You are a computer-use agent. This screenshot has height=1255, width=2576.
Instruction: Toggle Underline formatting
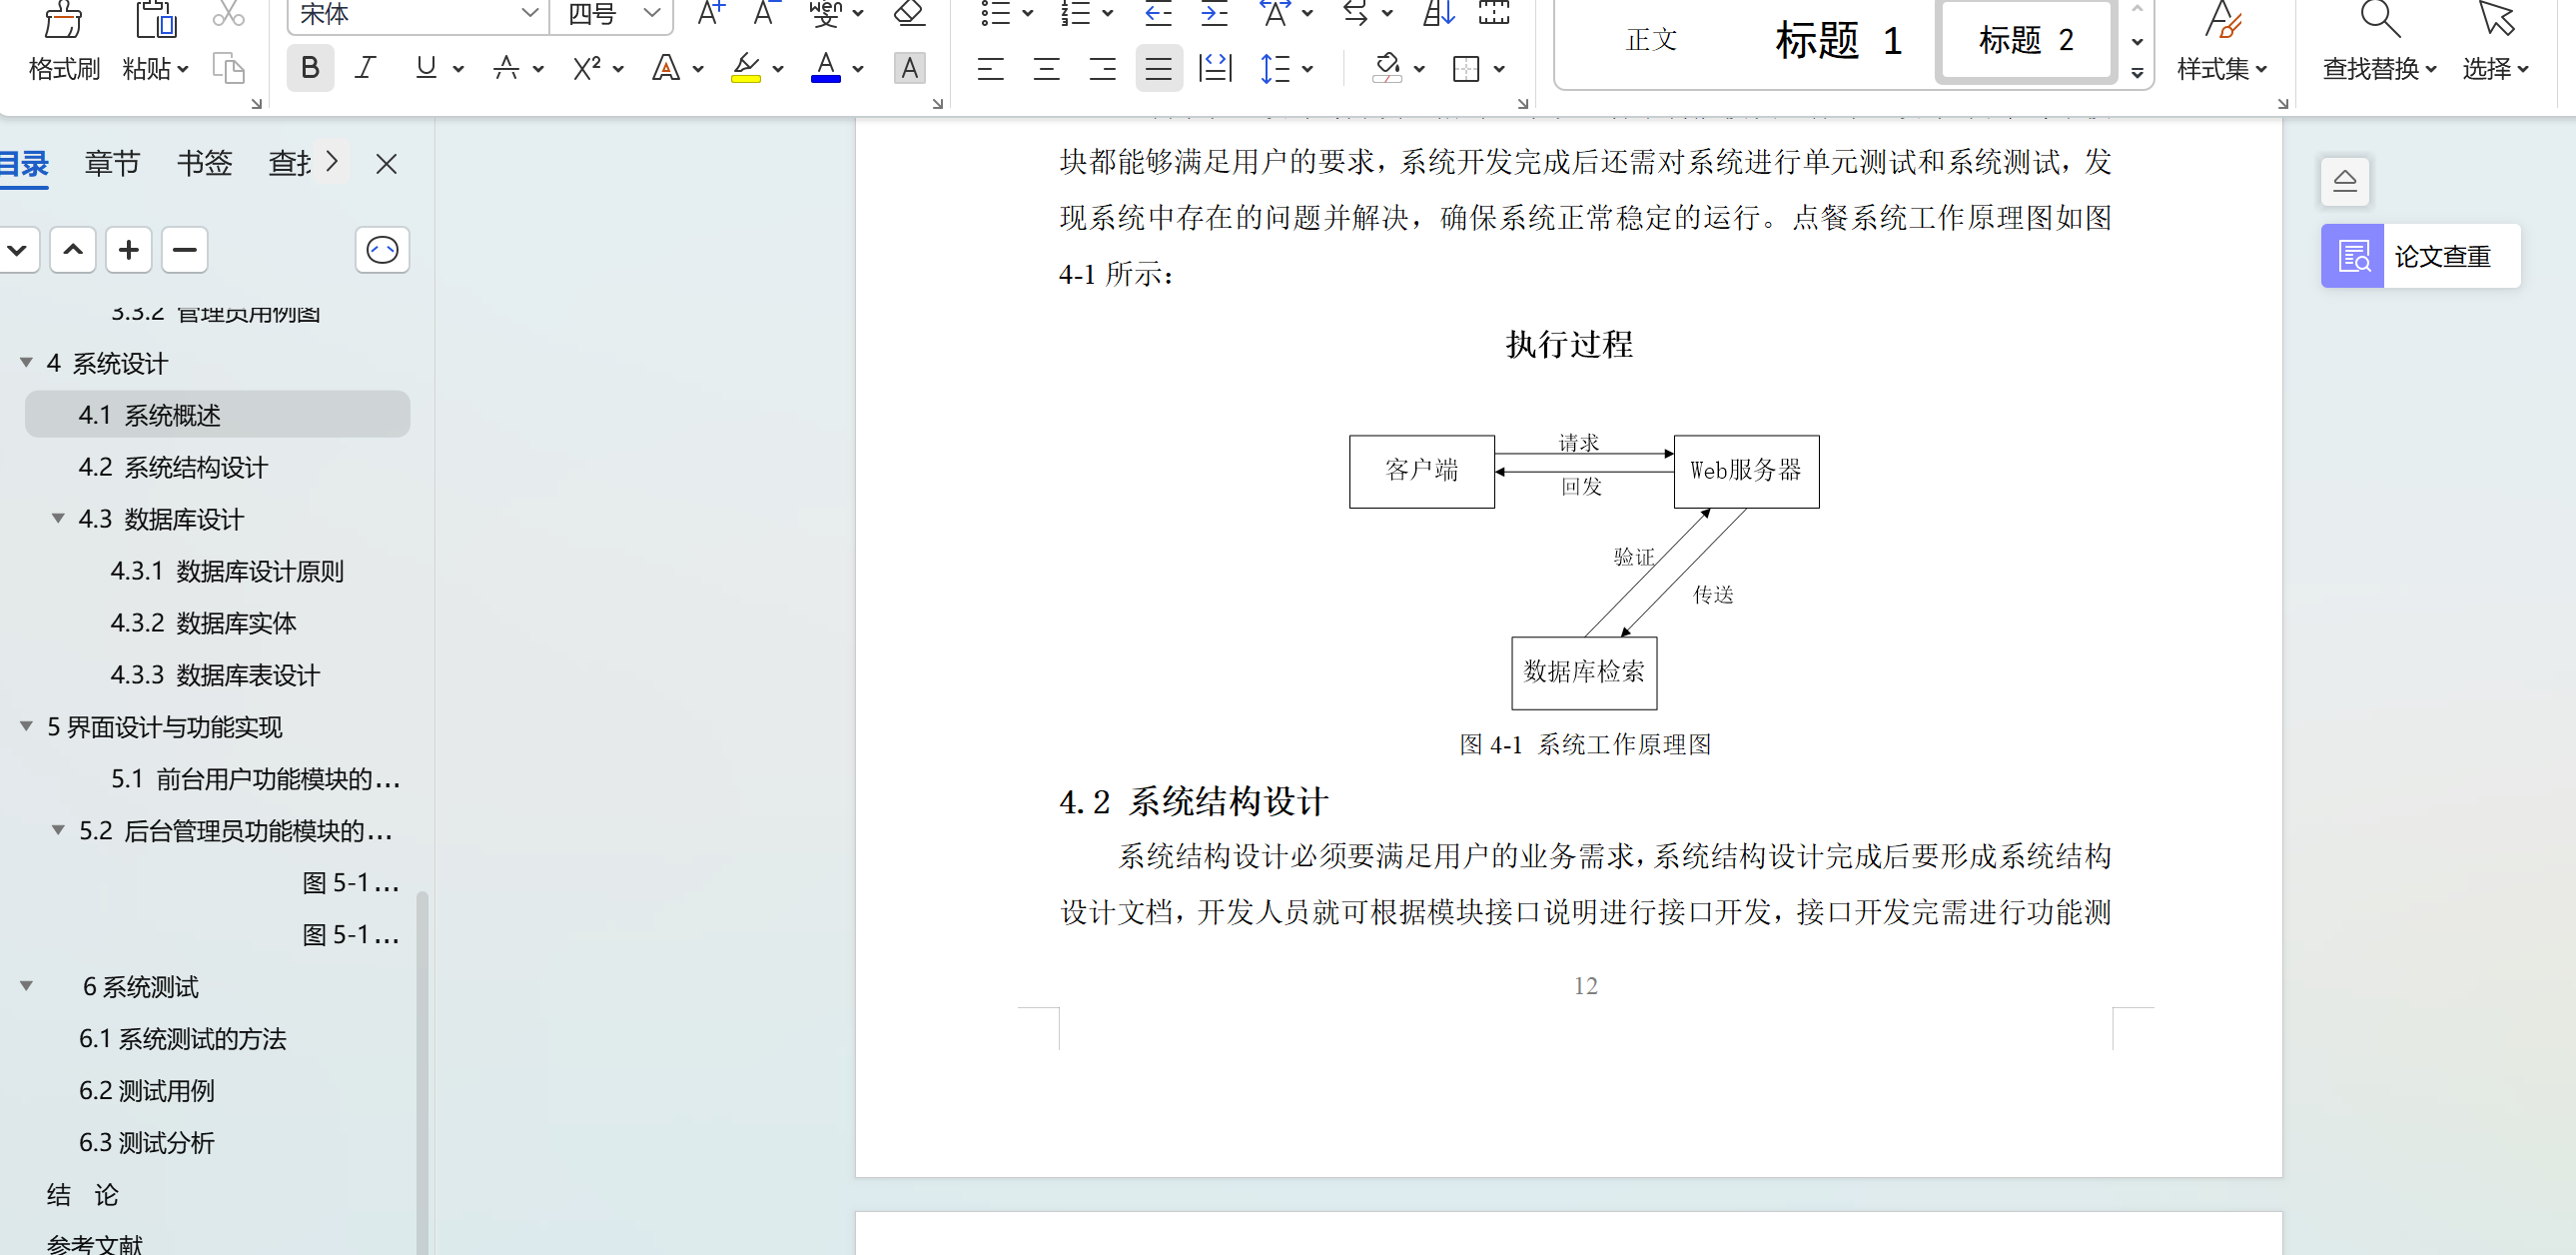pyautogui.click(x=426, y=68)
